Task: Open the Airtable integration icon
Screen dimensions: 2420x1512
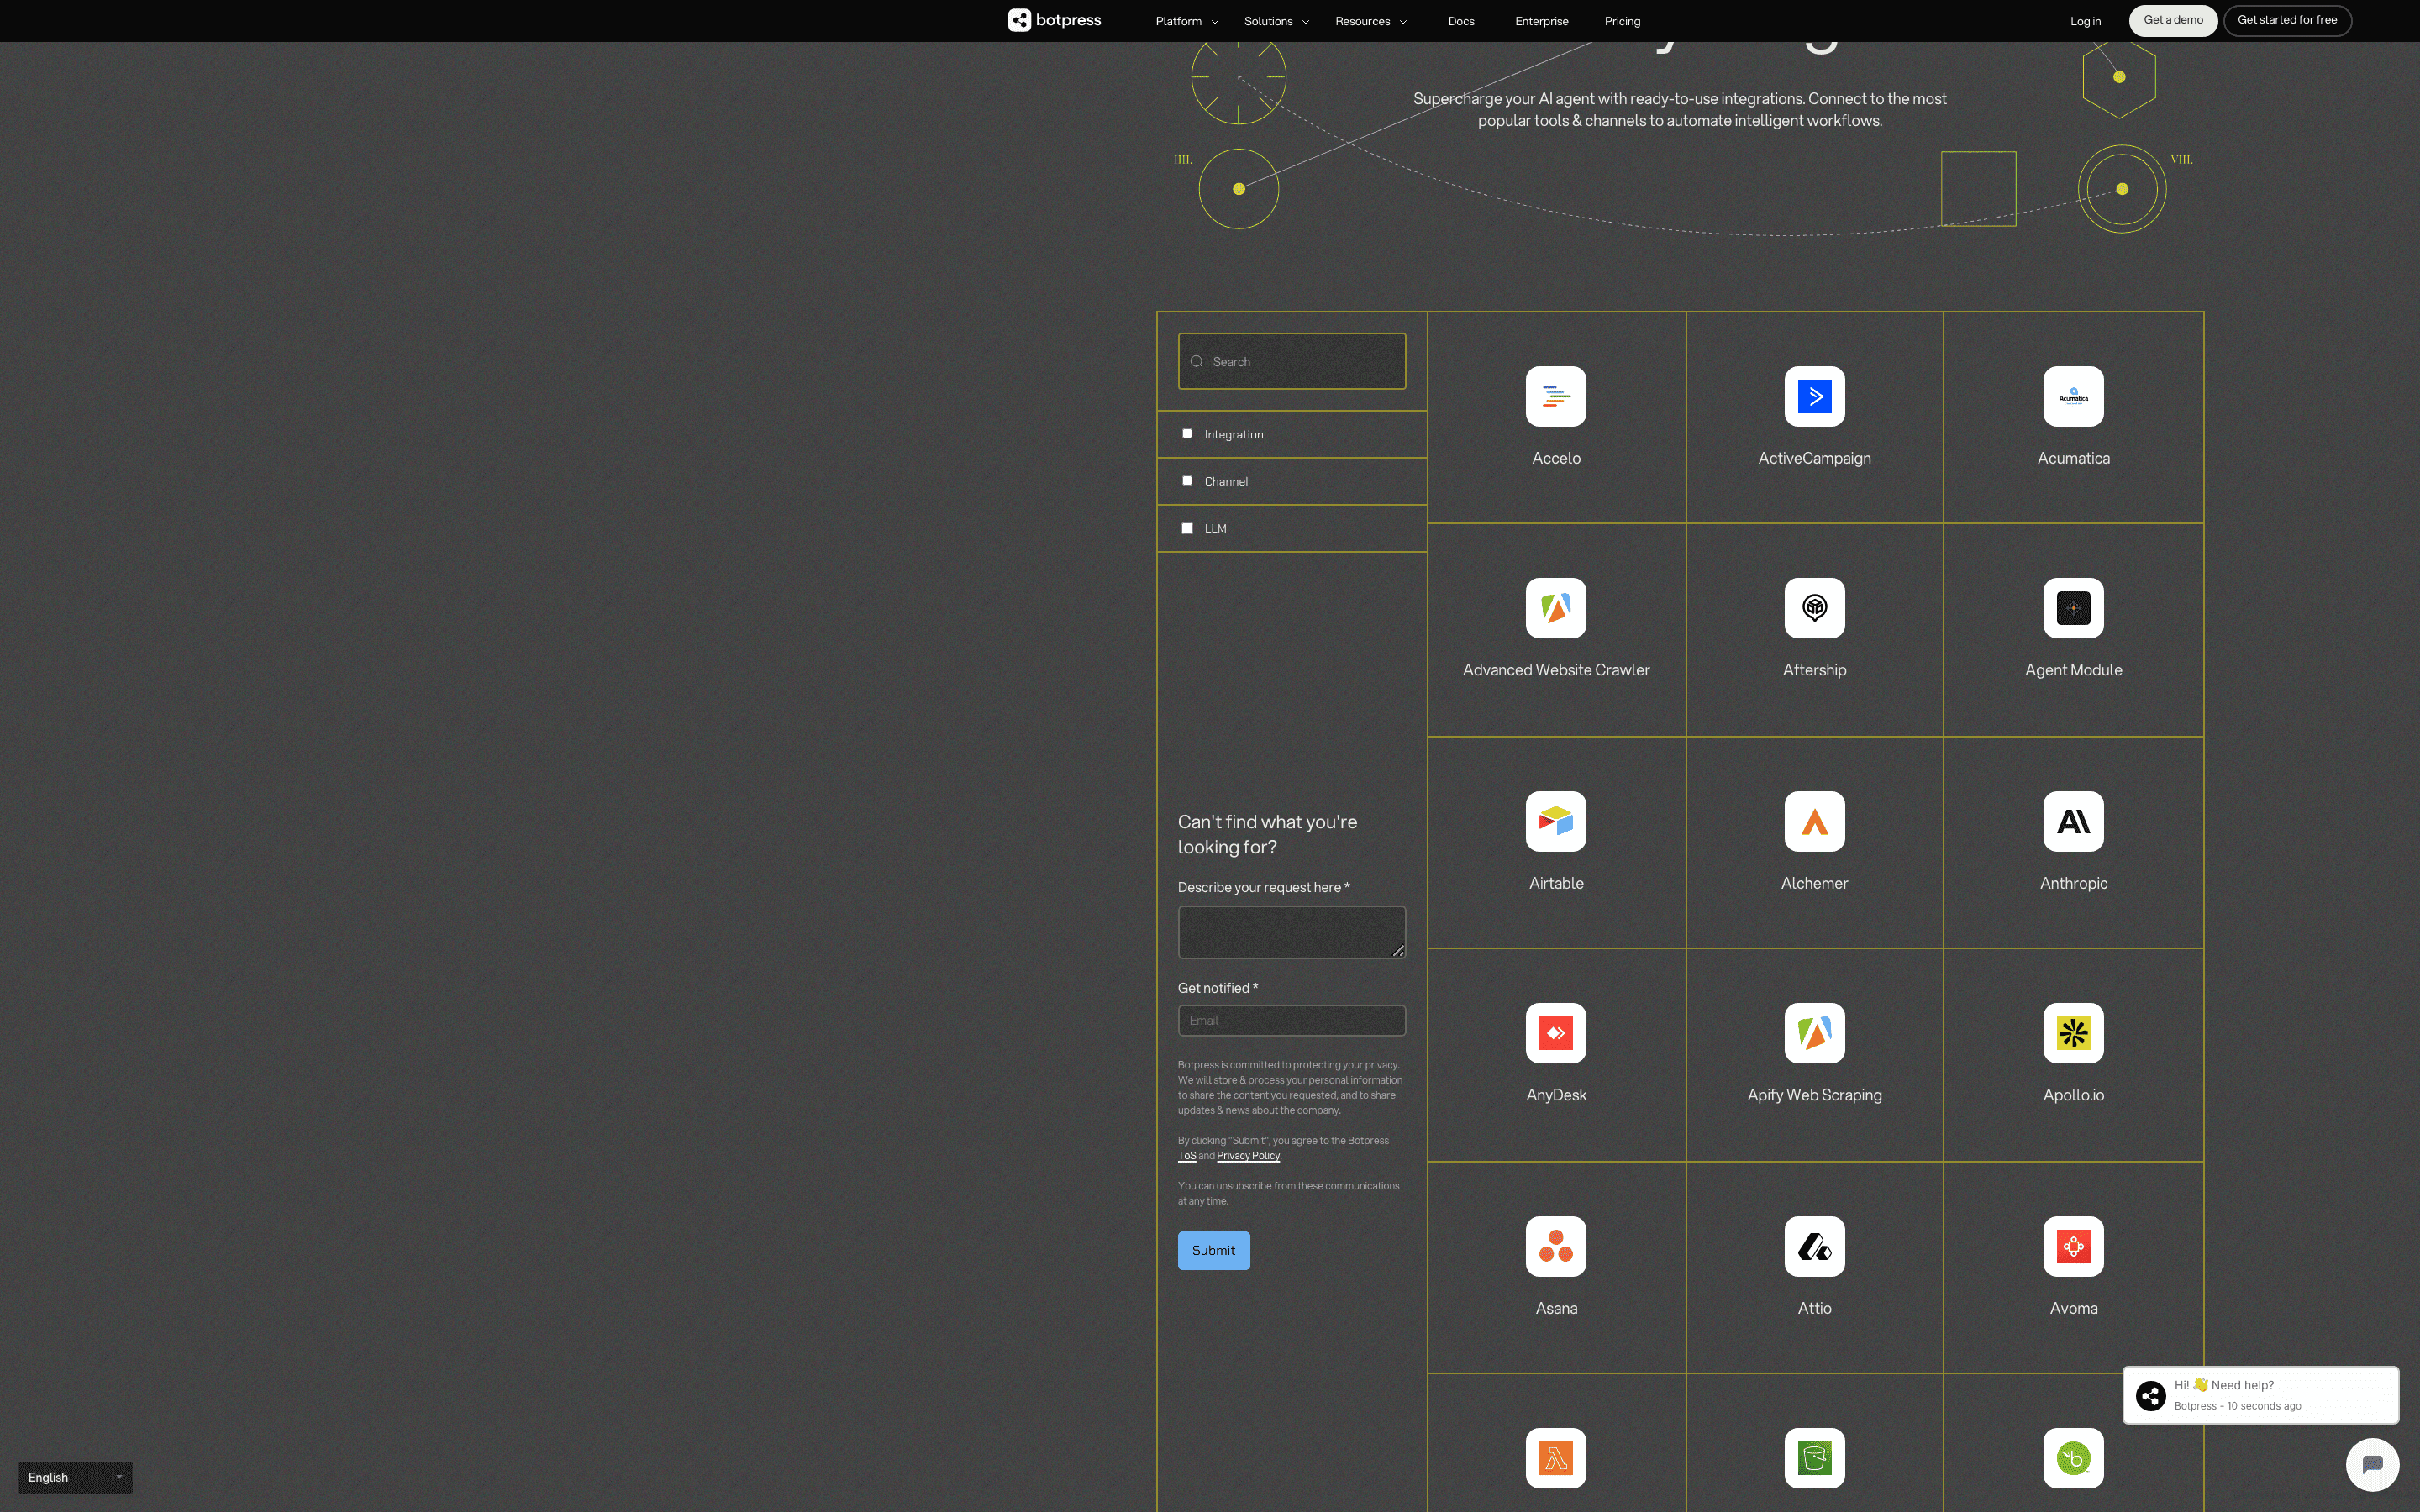Action: pos(1556,821)
